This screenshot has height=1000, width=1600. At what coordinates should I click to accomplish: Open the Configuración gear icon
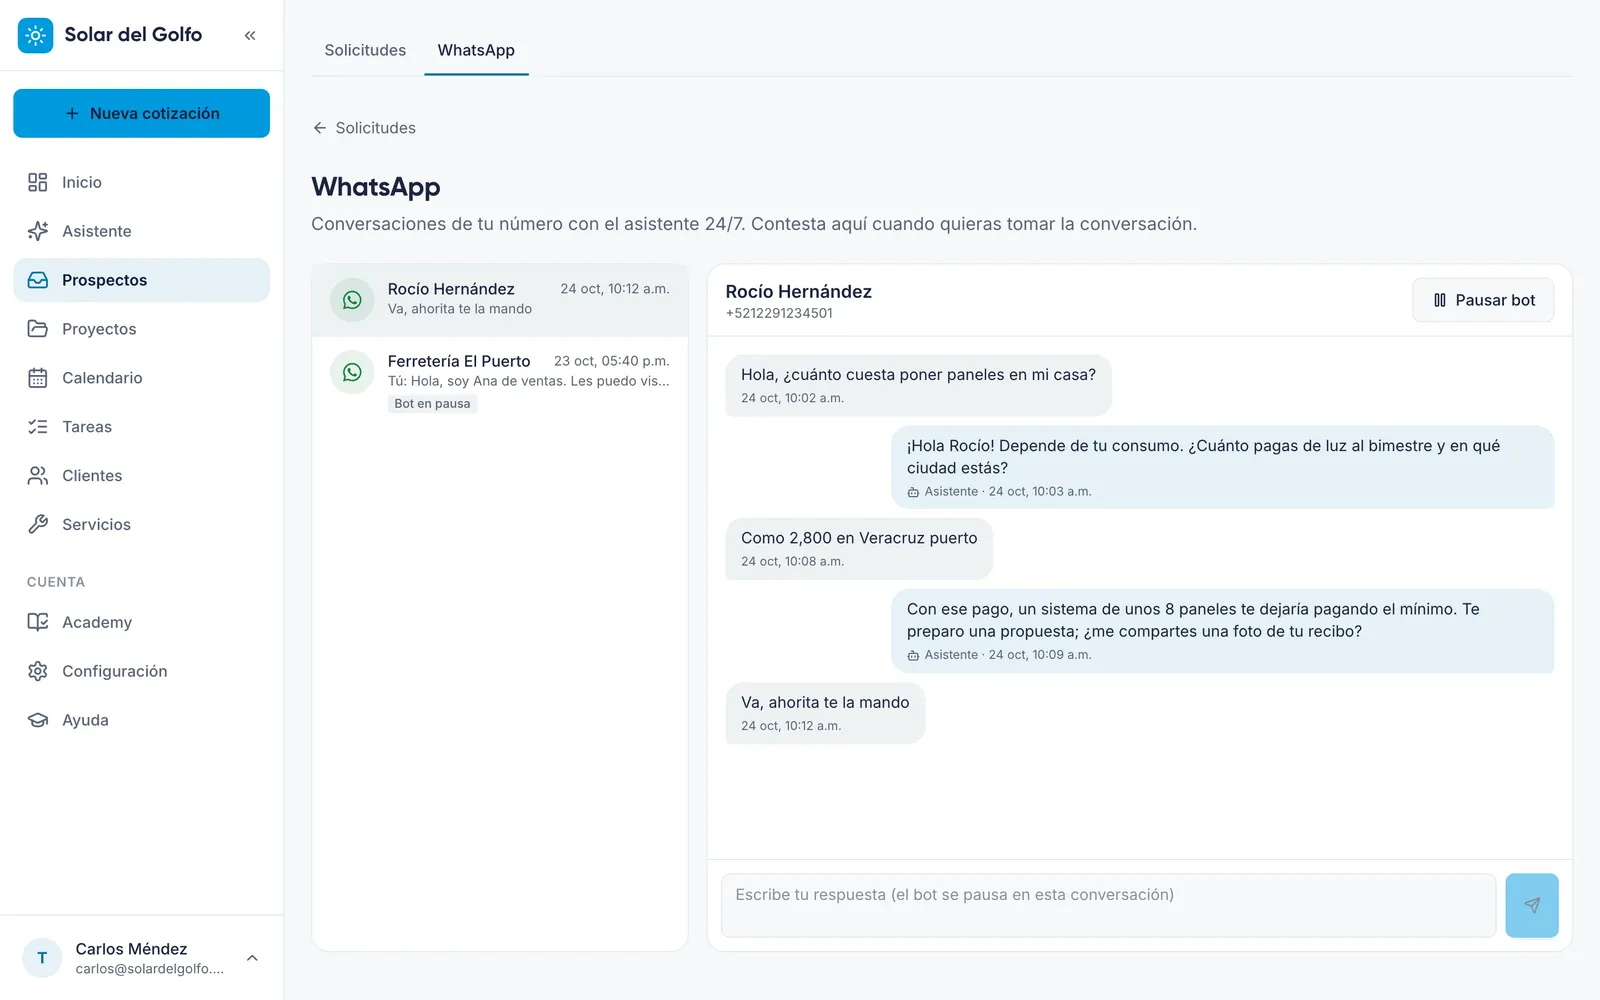[x=38, y=671]
